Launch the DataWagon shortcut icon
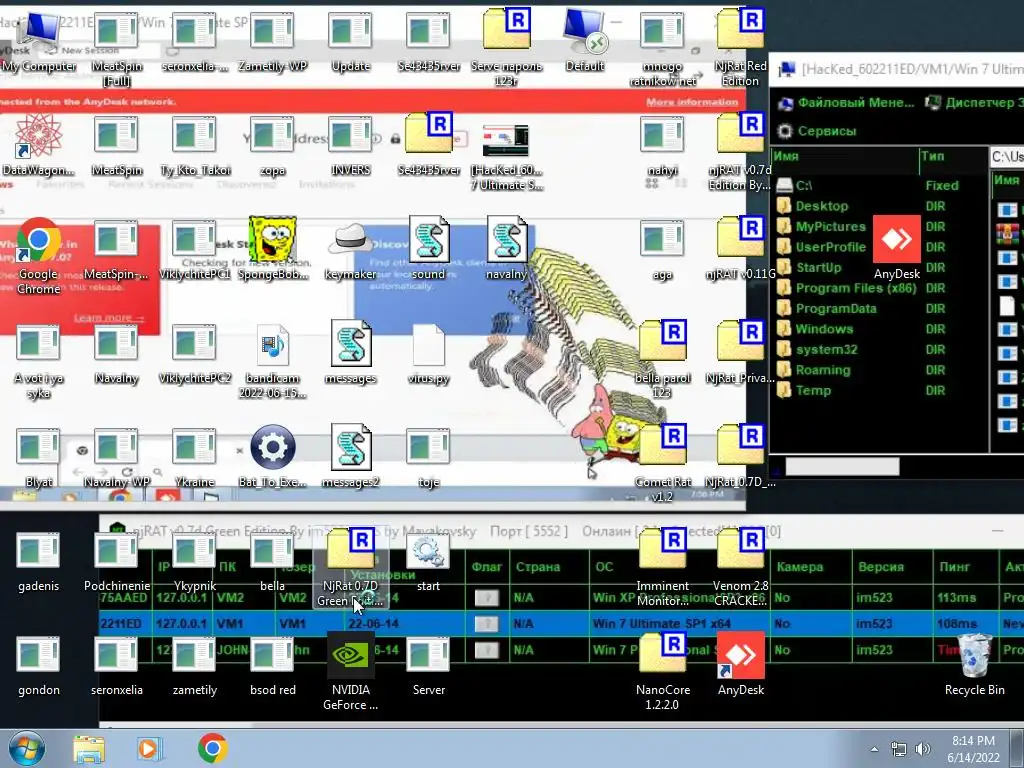Screen dimensions: 1024x768 (x=38, y=145)
